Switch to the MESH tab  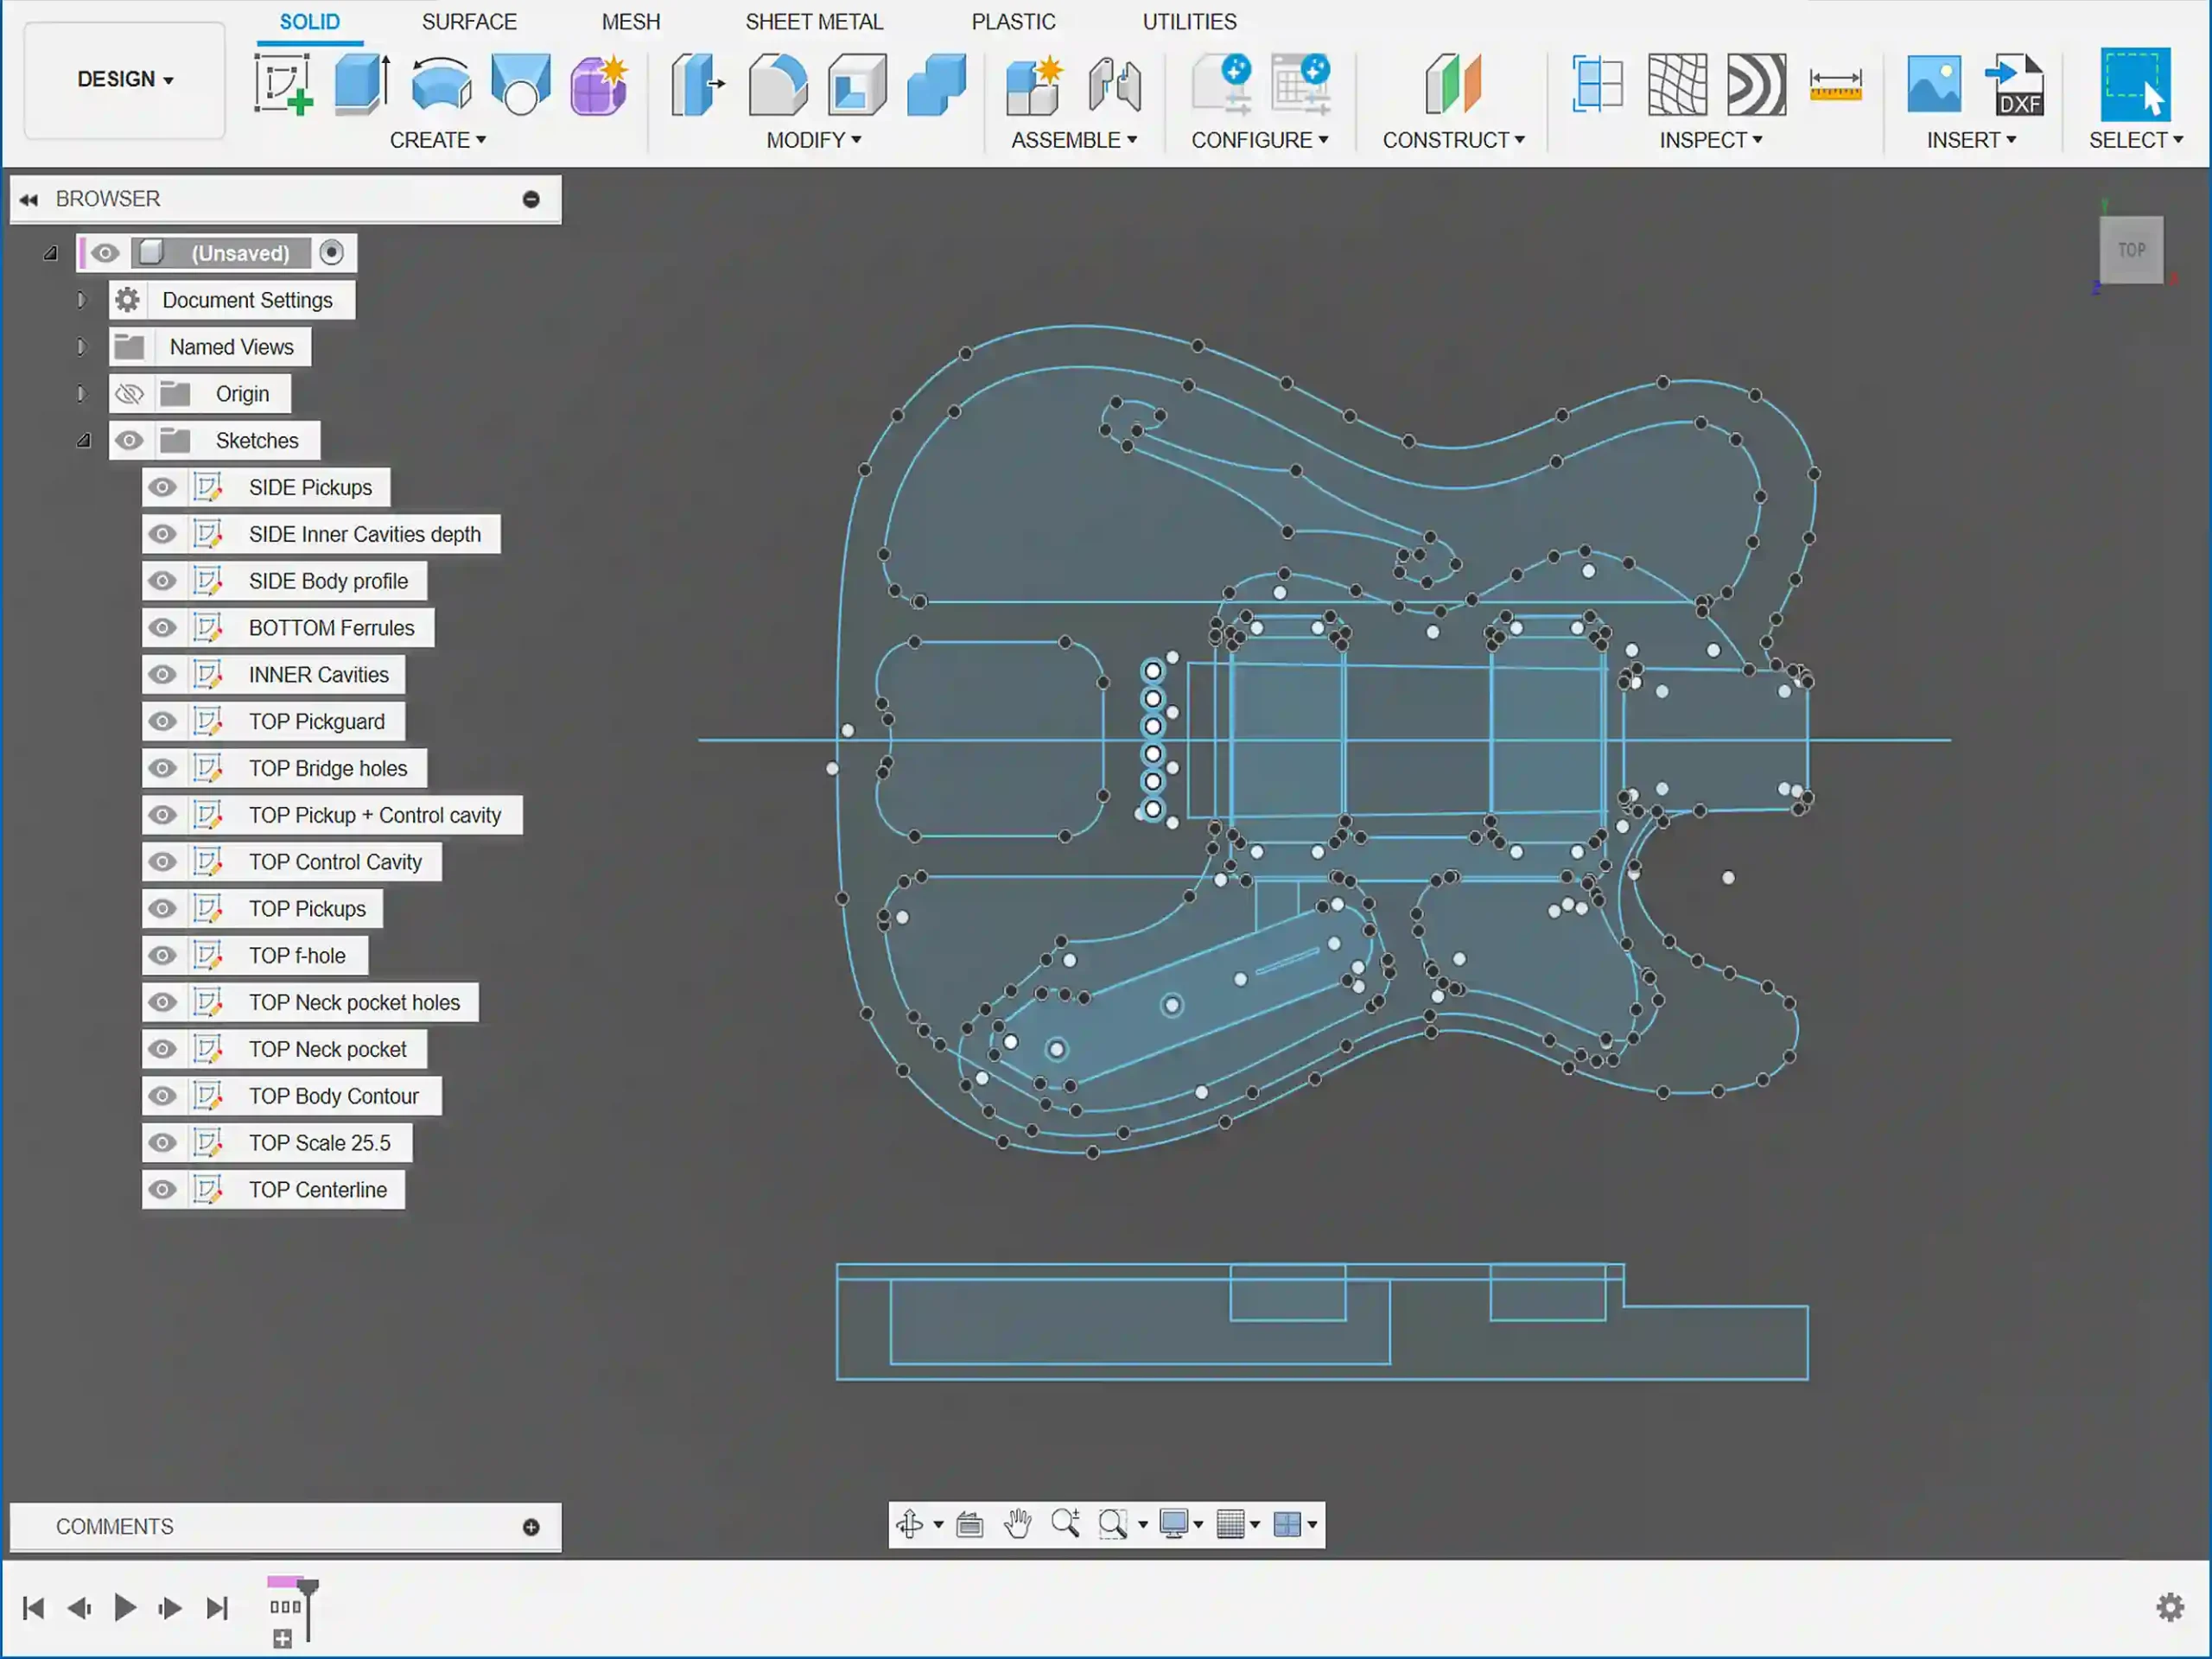click(630, 22)
